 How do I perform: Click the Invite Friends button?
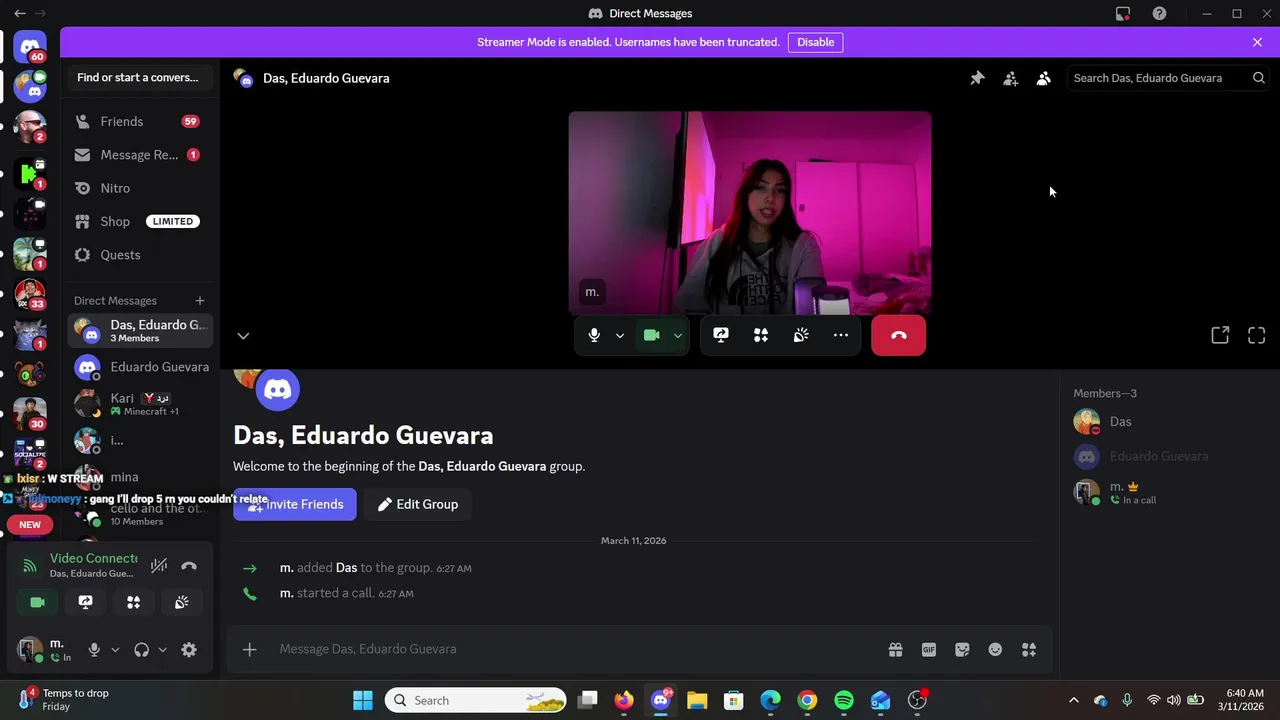[295, 504]
